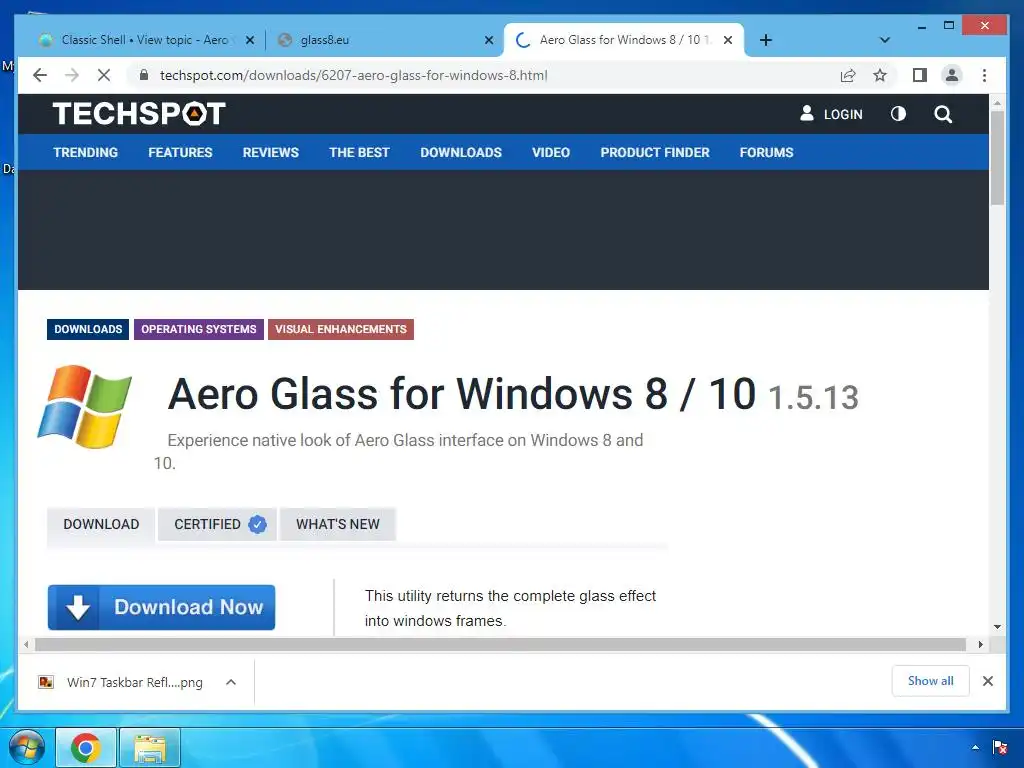Image resolution: width=1024 pixels, height=768 pixels.
Task: Click the padlock site info icon
Action: [144, 75]
